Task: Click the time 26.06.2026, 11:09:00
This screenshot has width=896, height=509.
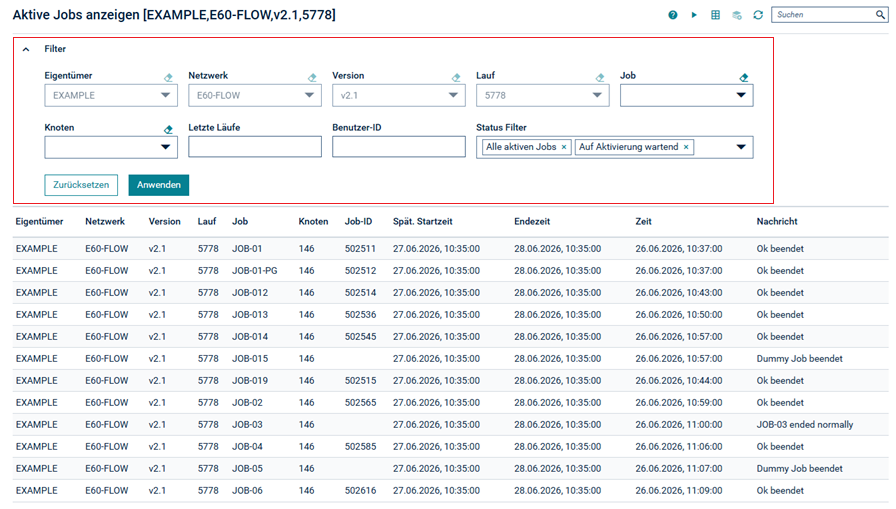Action: point(679,491)
